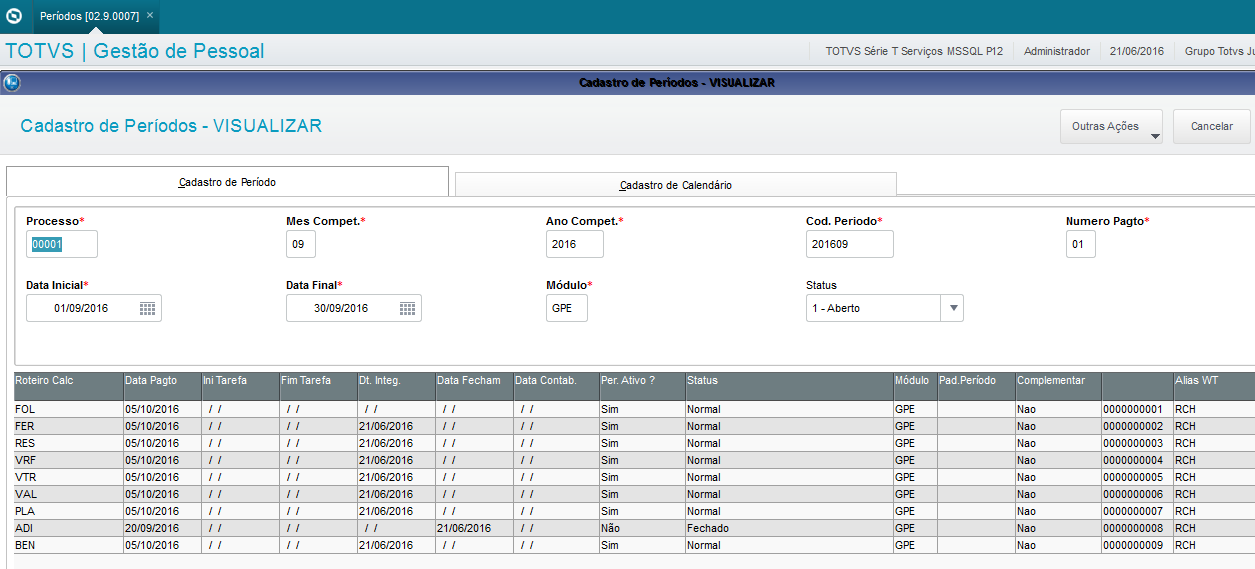Click the Status grid column header
This screenshot has height=569, width=1255.
coord(788,387)
